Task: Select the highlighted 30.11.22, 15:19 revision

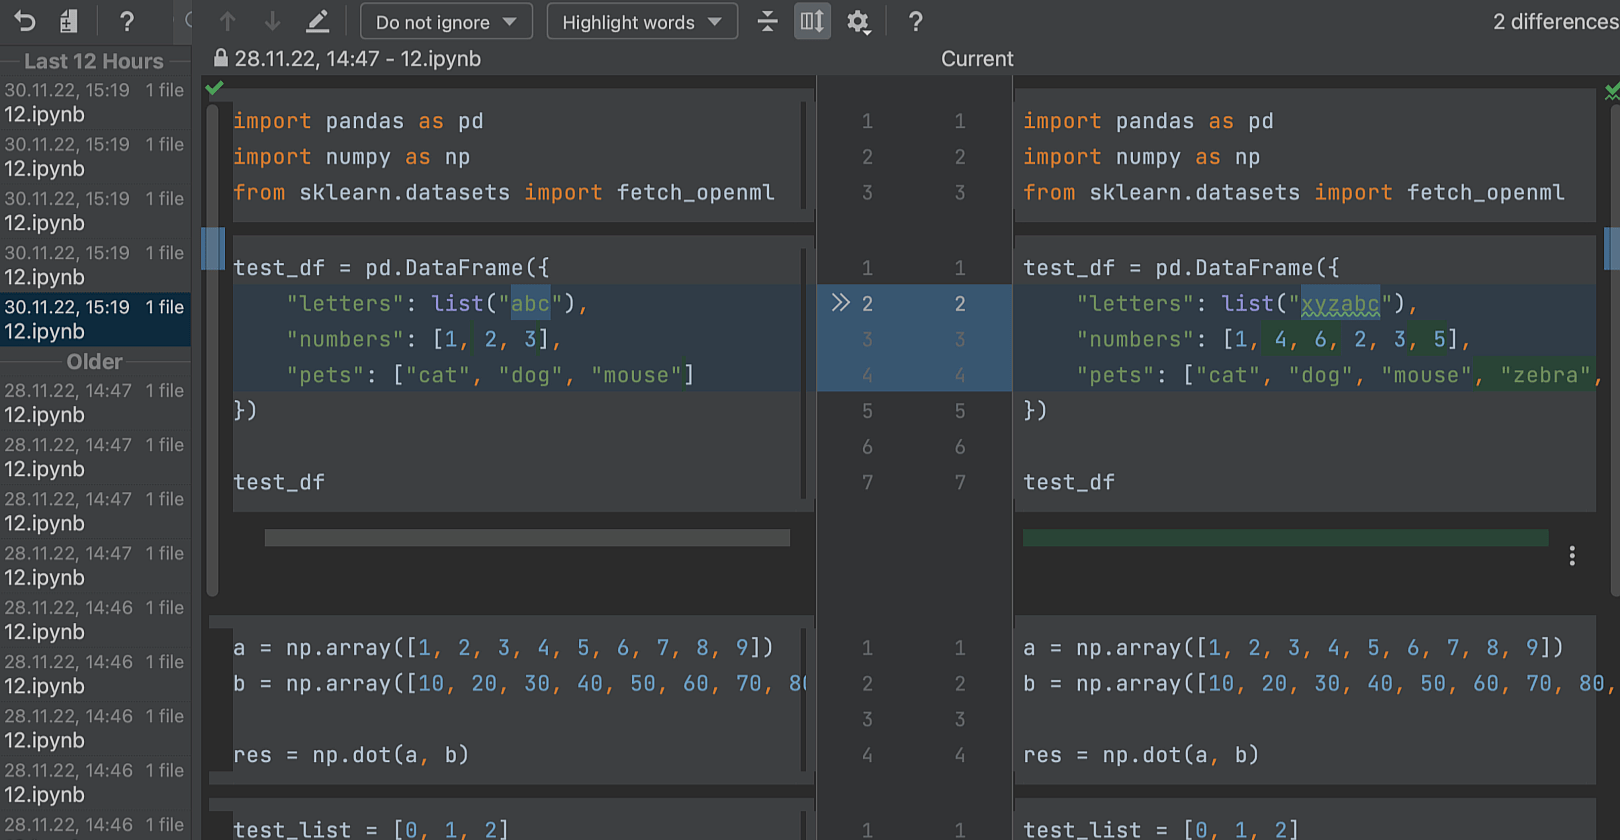Action: pyautogui.click(x=94, y=319)
